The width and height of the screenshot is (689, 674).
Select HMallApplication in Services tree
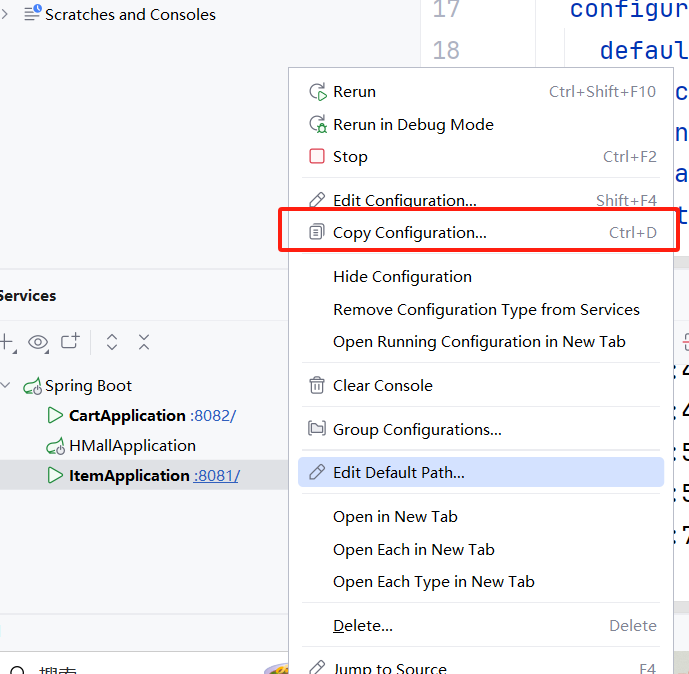(x=132, y=446)
